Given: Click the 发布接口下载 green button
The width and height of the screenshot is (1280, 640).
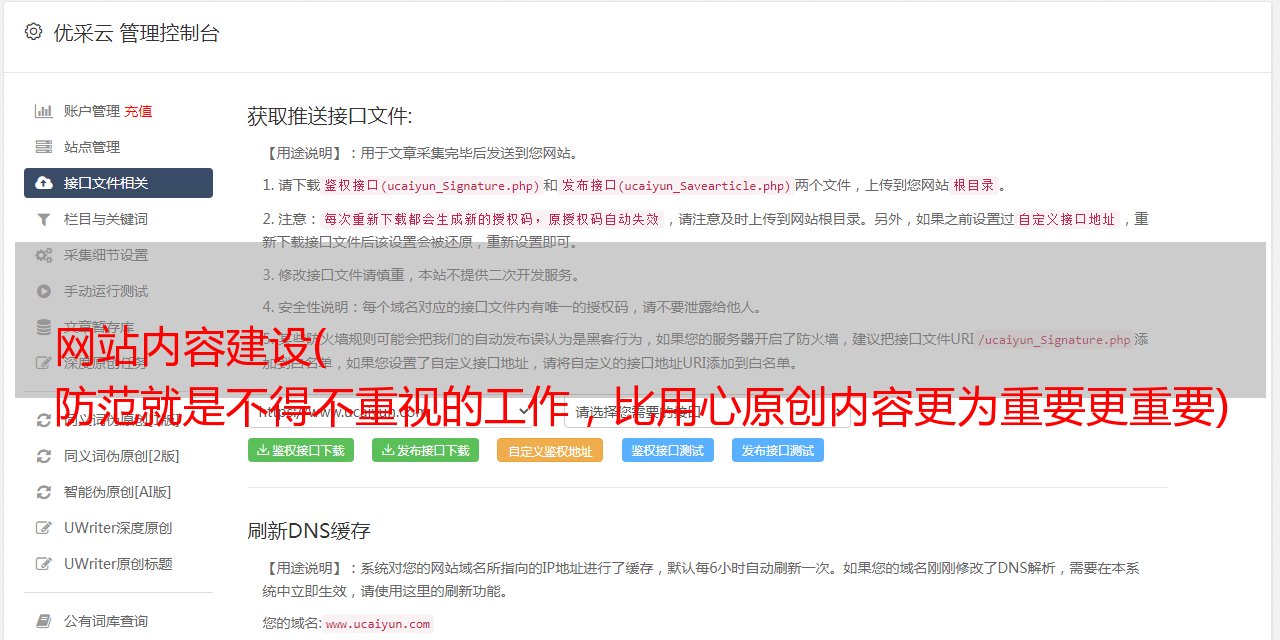Looking at the screenshot, I should coord(425,450).
